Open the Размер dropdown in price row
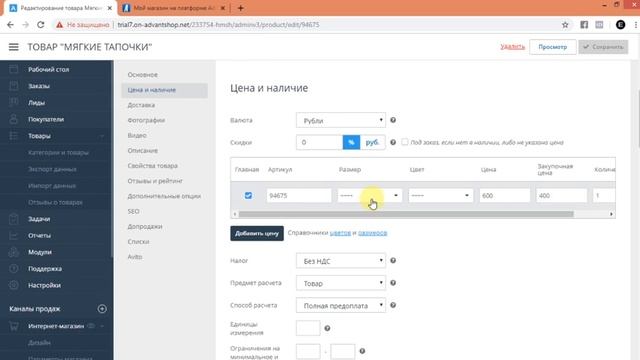 pyautogui.click(x=369, y=196)
